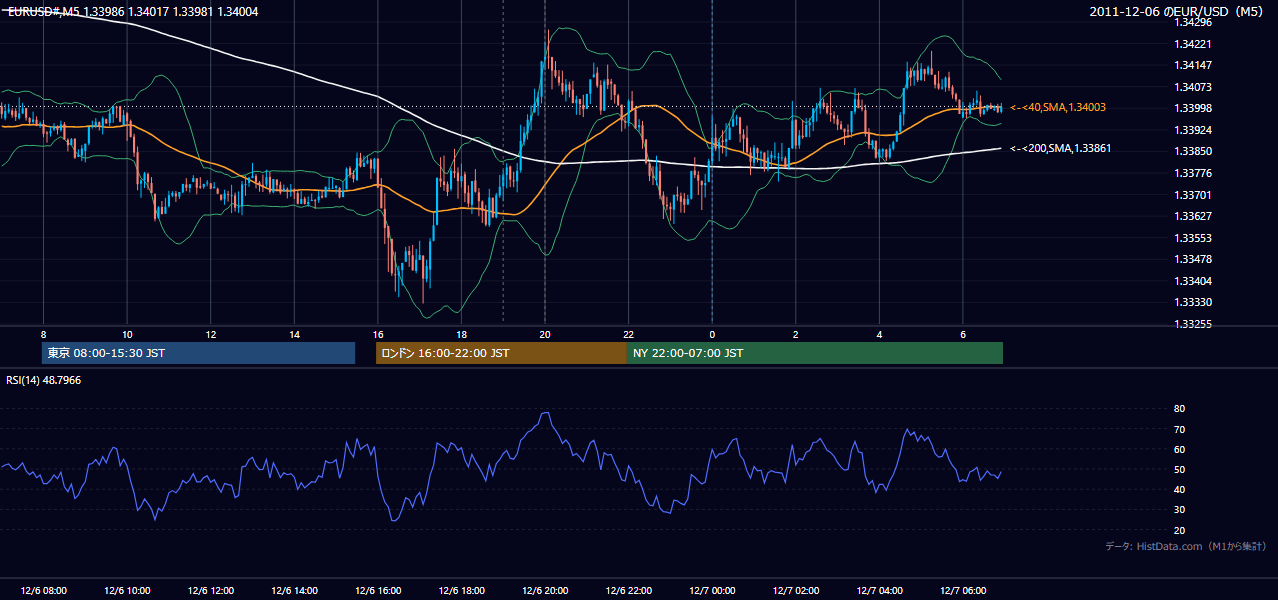Click bottom time label 12/7 00:00

[x=712, y=591]
